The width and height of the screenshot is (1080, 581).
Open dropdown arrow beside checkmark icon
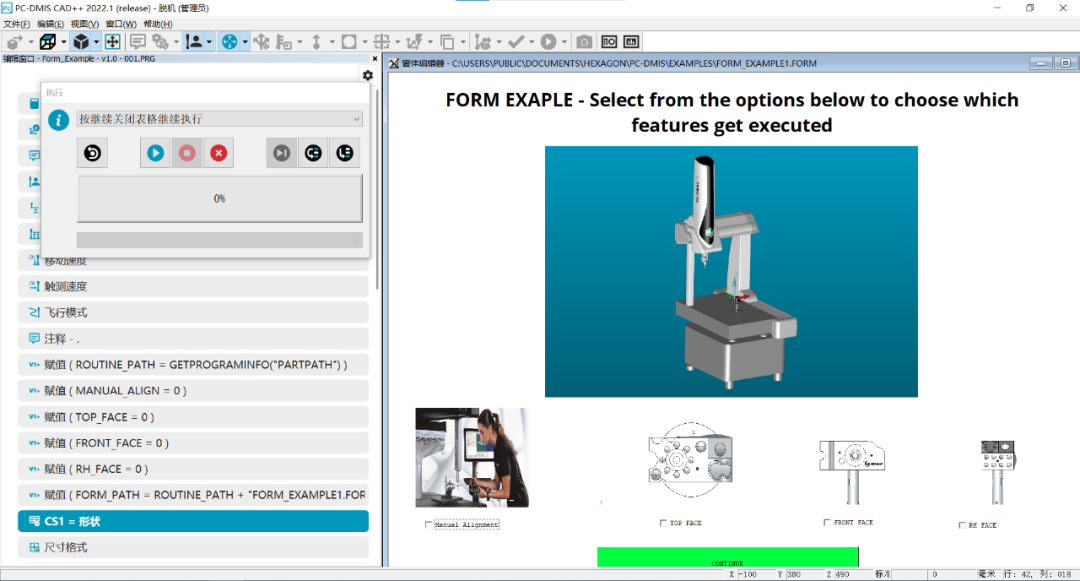click(x=531, y=42)
